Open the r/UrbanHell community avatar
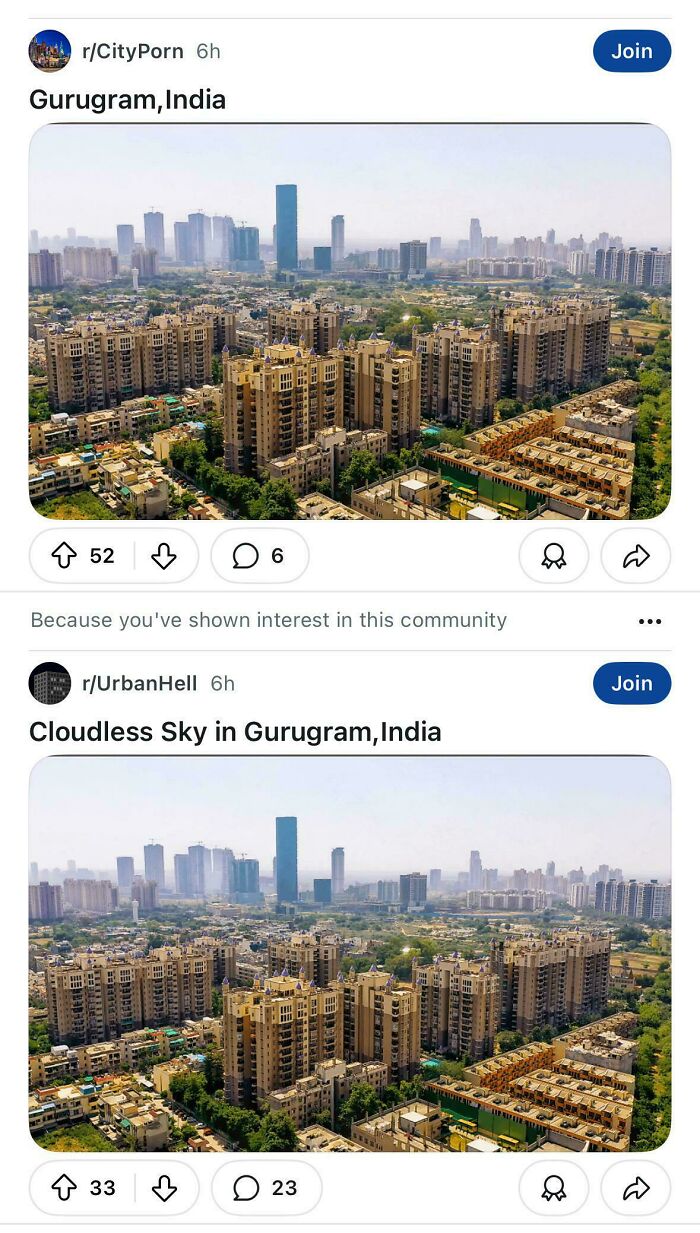700x1233 pixels. tap(50, 683)
